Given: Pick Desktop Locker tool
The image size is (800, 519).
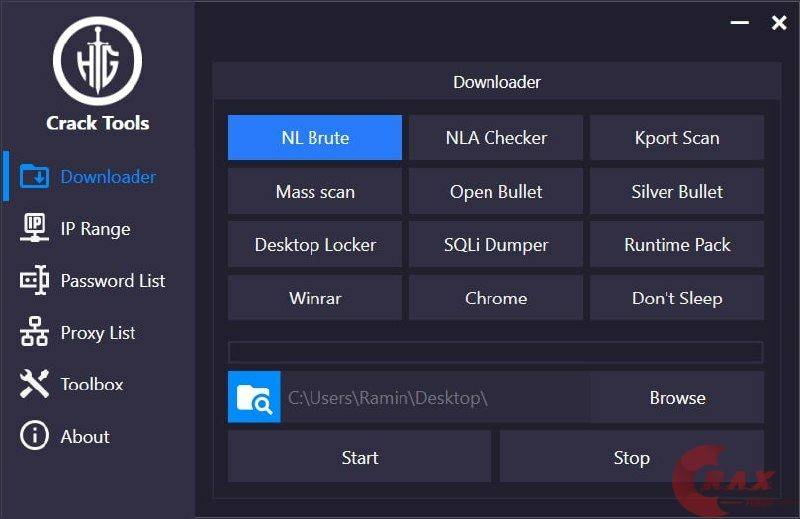Looking at the screenshot, I should pyautogui.click(x=315, y=244).
